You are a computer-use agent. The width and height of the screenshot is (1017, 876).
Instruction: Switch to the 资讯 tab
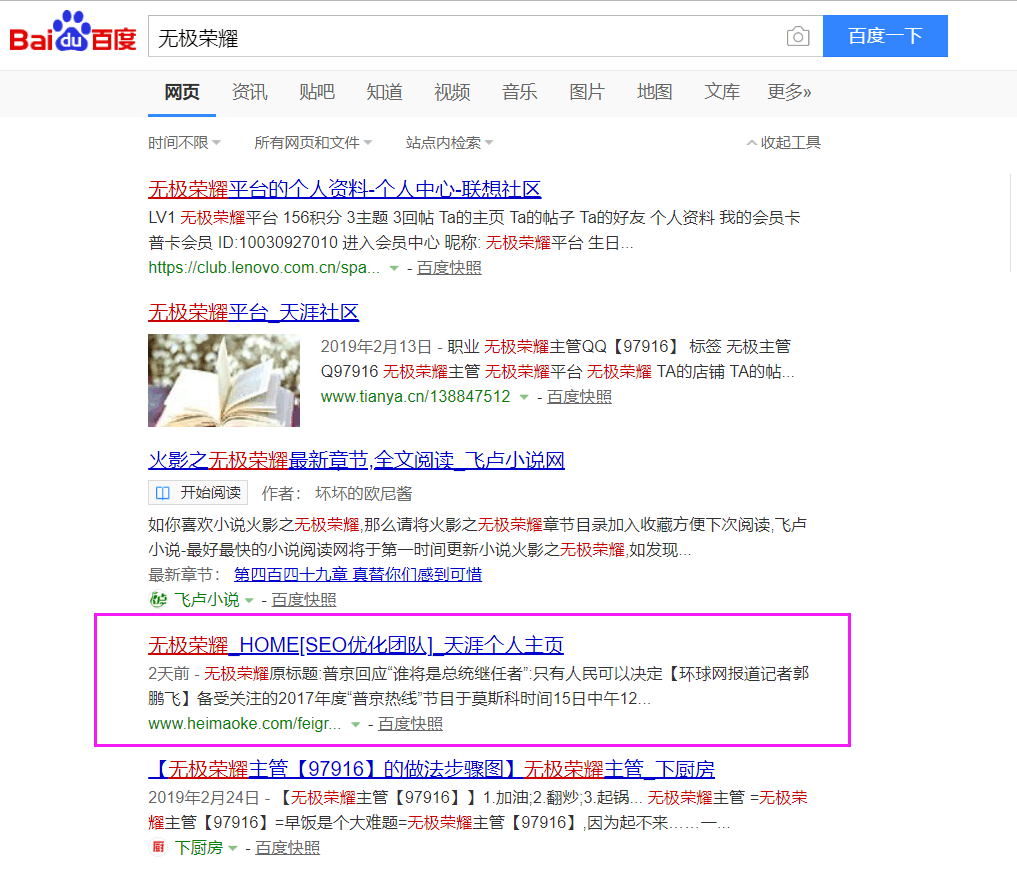tap(250, 93)
